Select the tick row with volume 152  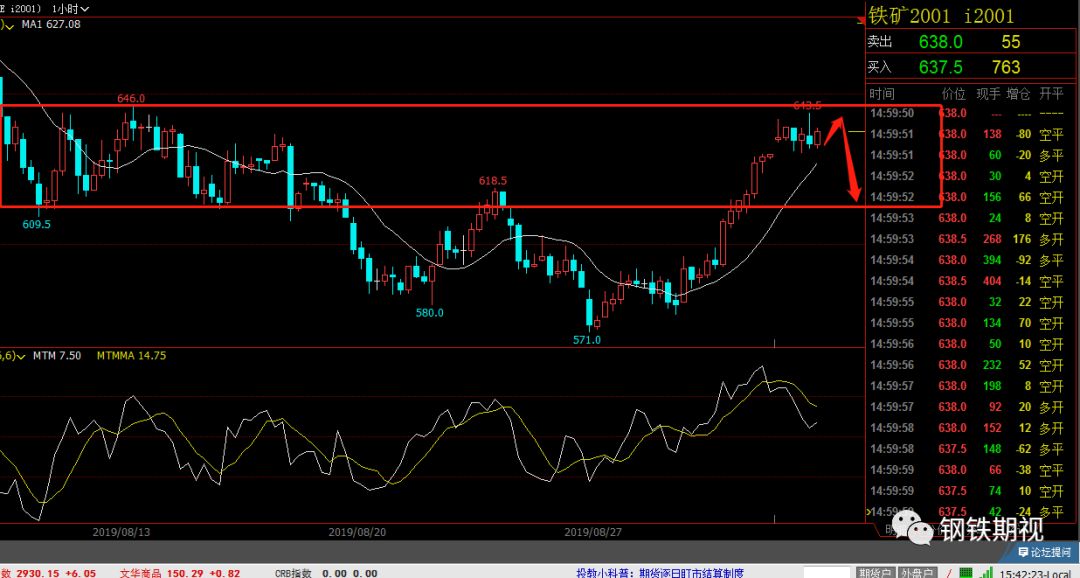tap(967, 428)
